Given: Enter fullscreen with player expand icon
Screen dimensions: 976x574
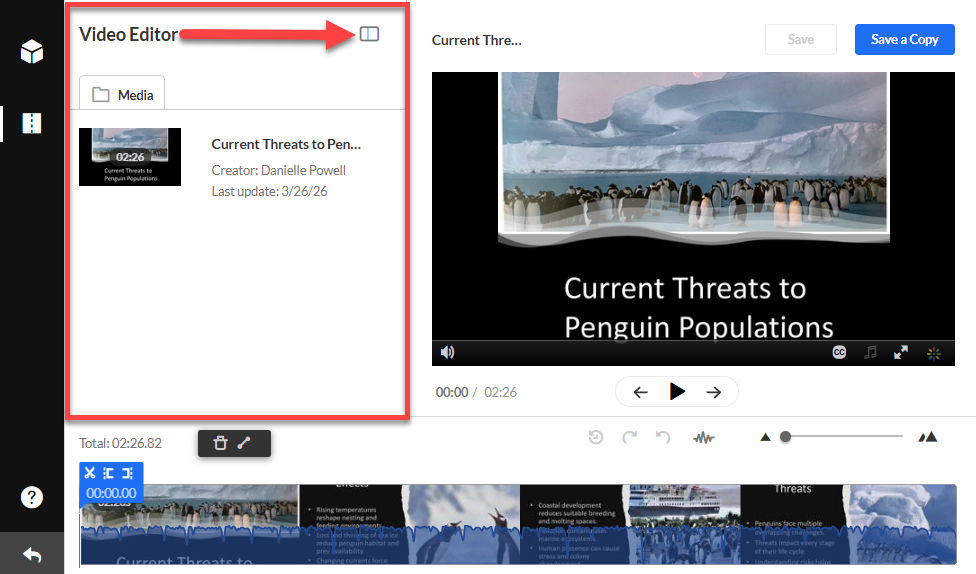Looking at the screenshot, I should pyautogui.click(x=901, y=352).
